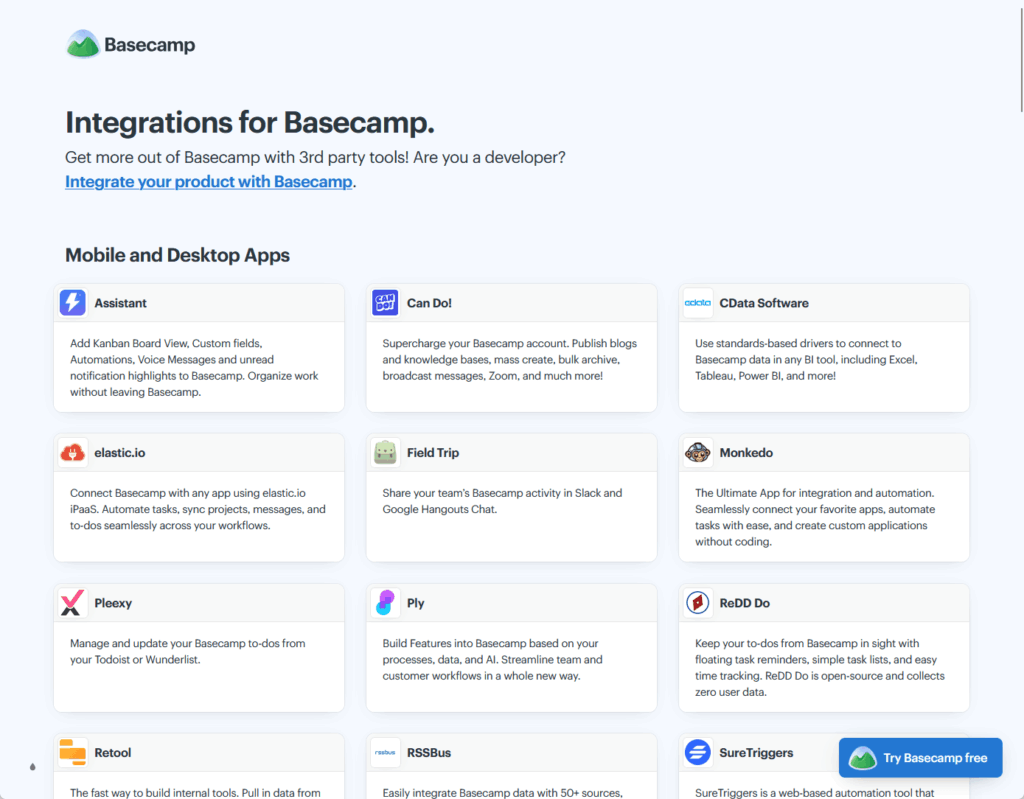Click the small droplet icon at bottom left
This screenshot has height=799, width=1024.
[x=33, y=767]
